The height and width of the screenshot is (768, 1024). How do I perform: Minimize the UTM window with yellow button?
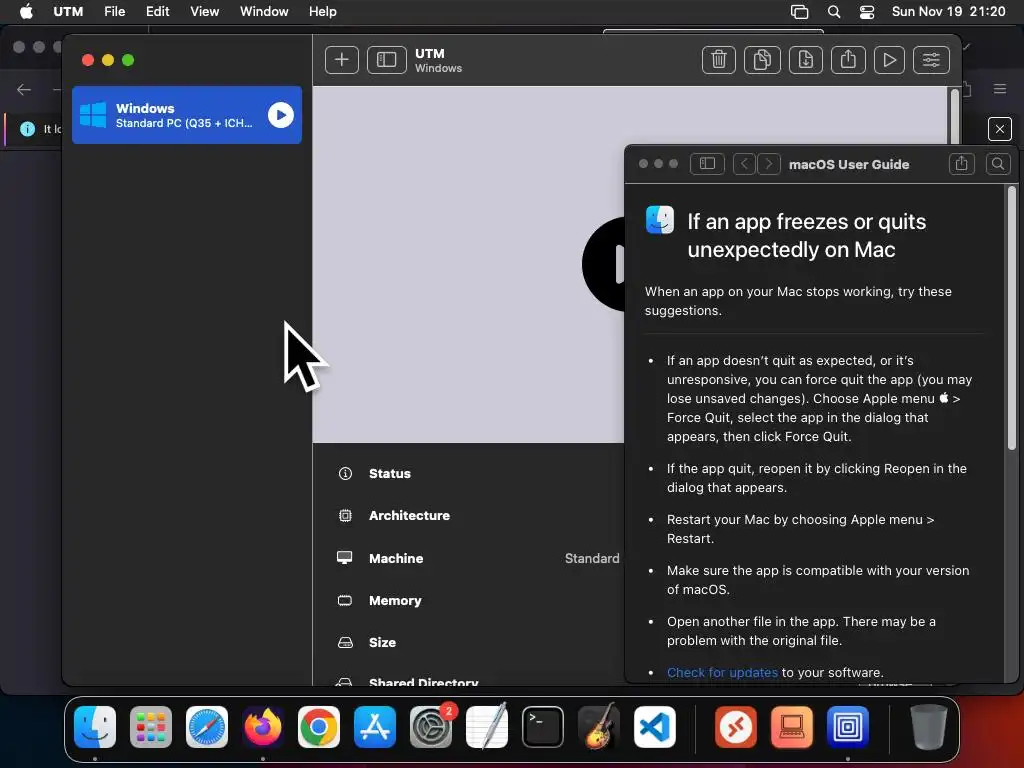pos(108,60)
